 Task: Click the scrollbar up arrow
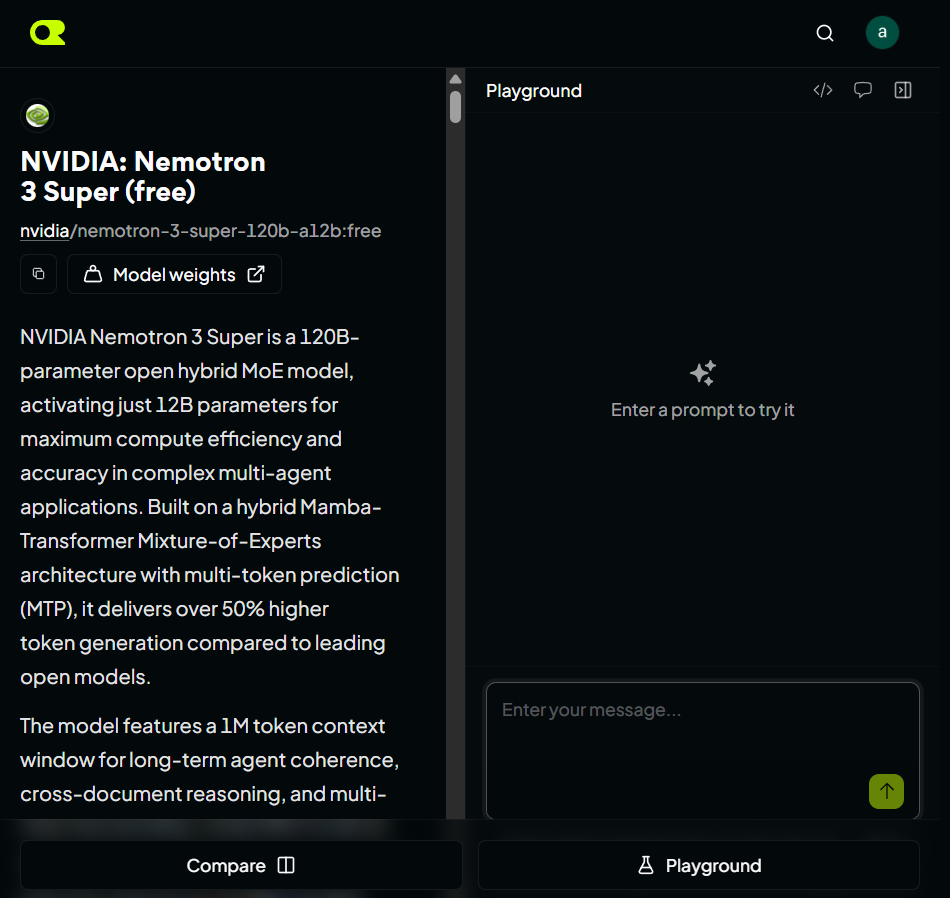456,79
